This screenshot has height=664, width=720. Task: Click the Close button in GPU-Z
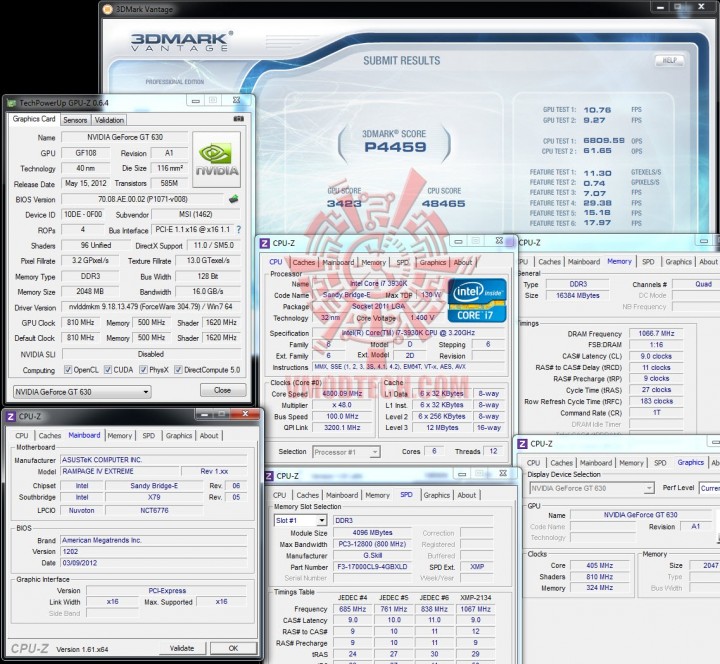[x=223, y=390]
